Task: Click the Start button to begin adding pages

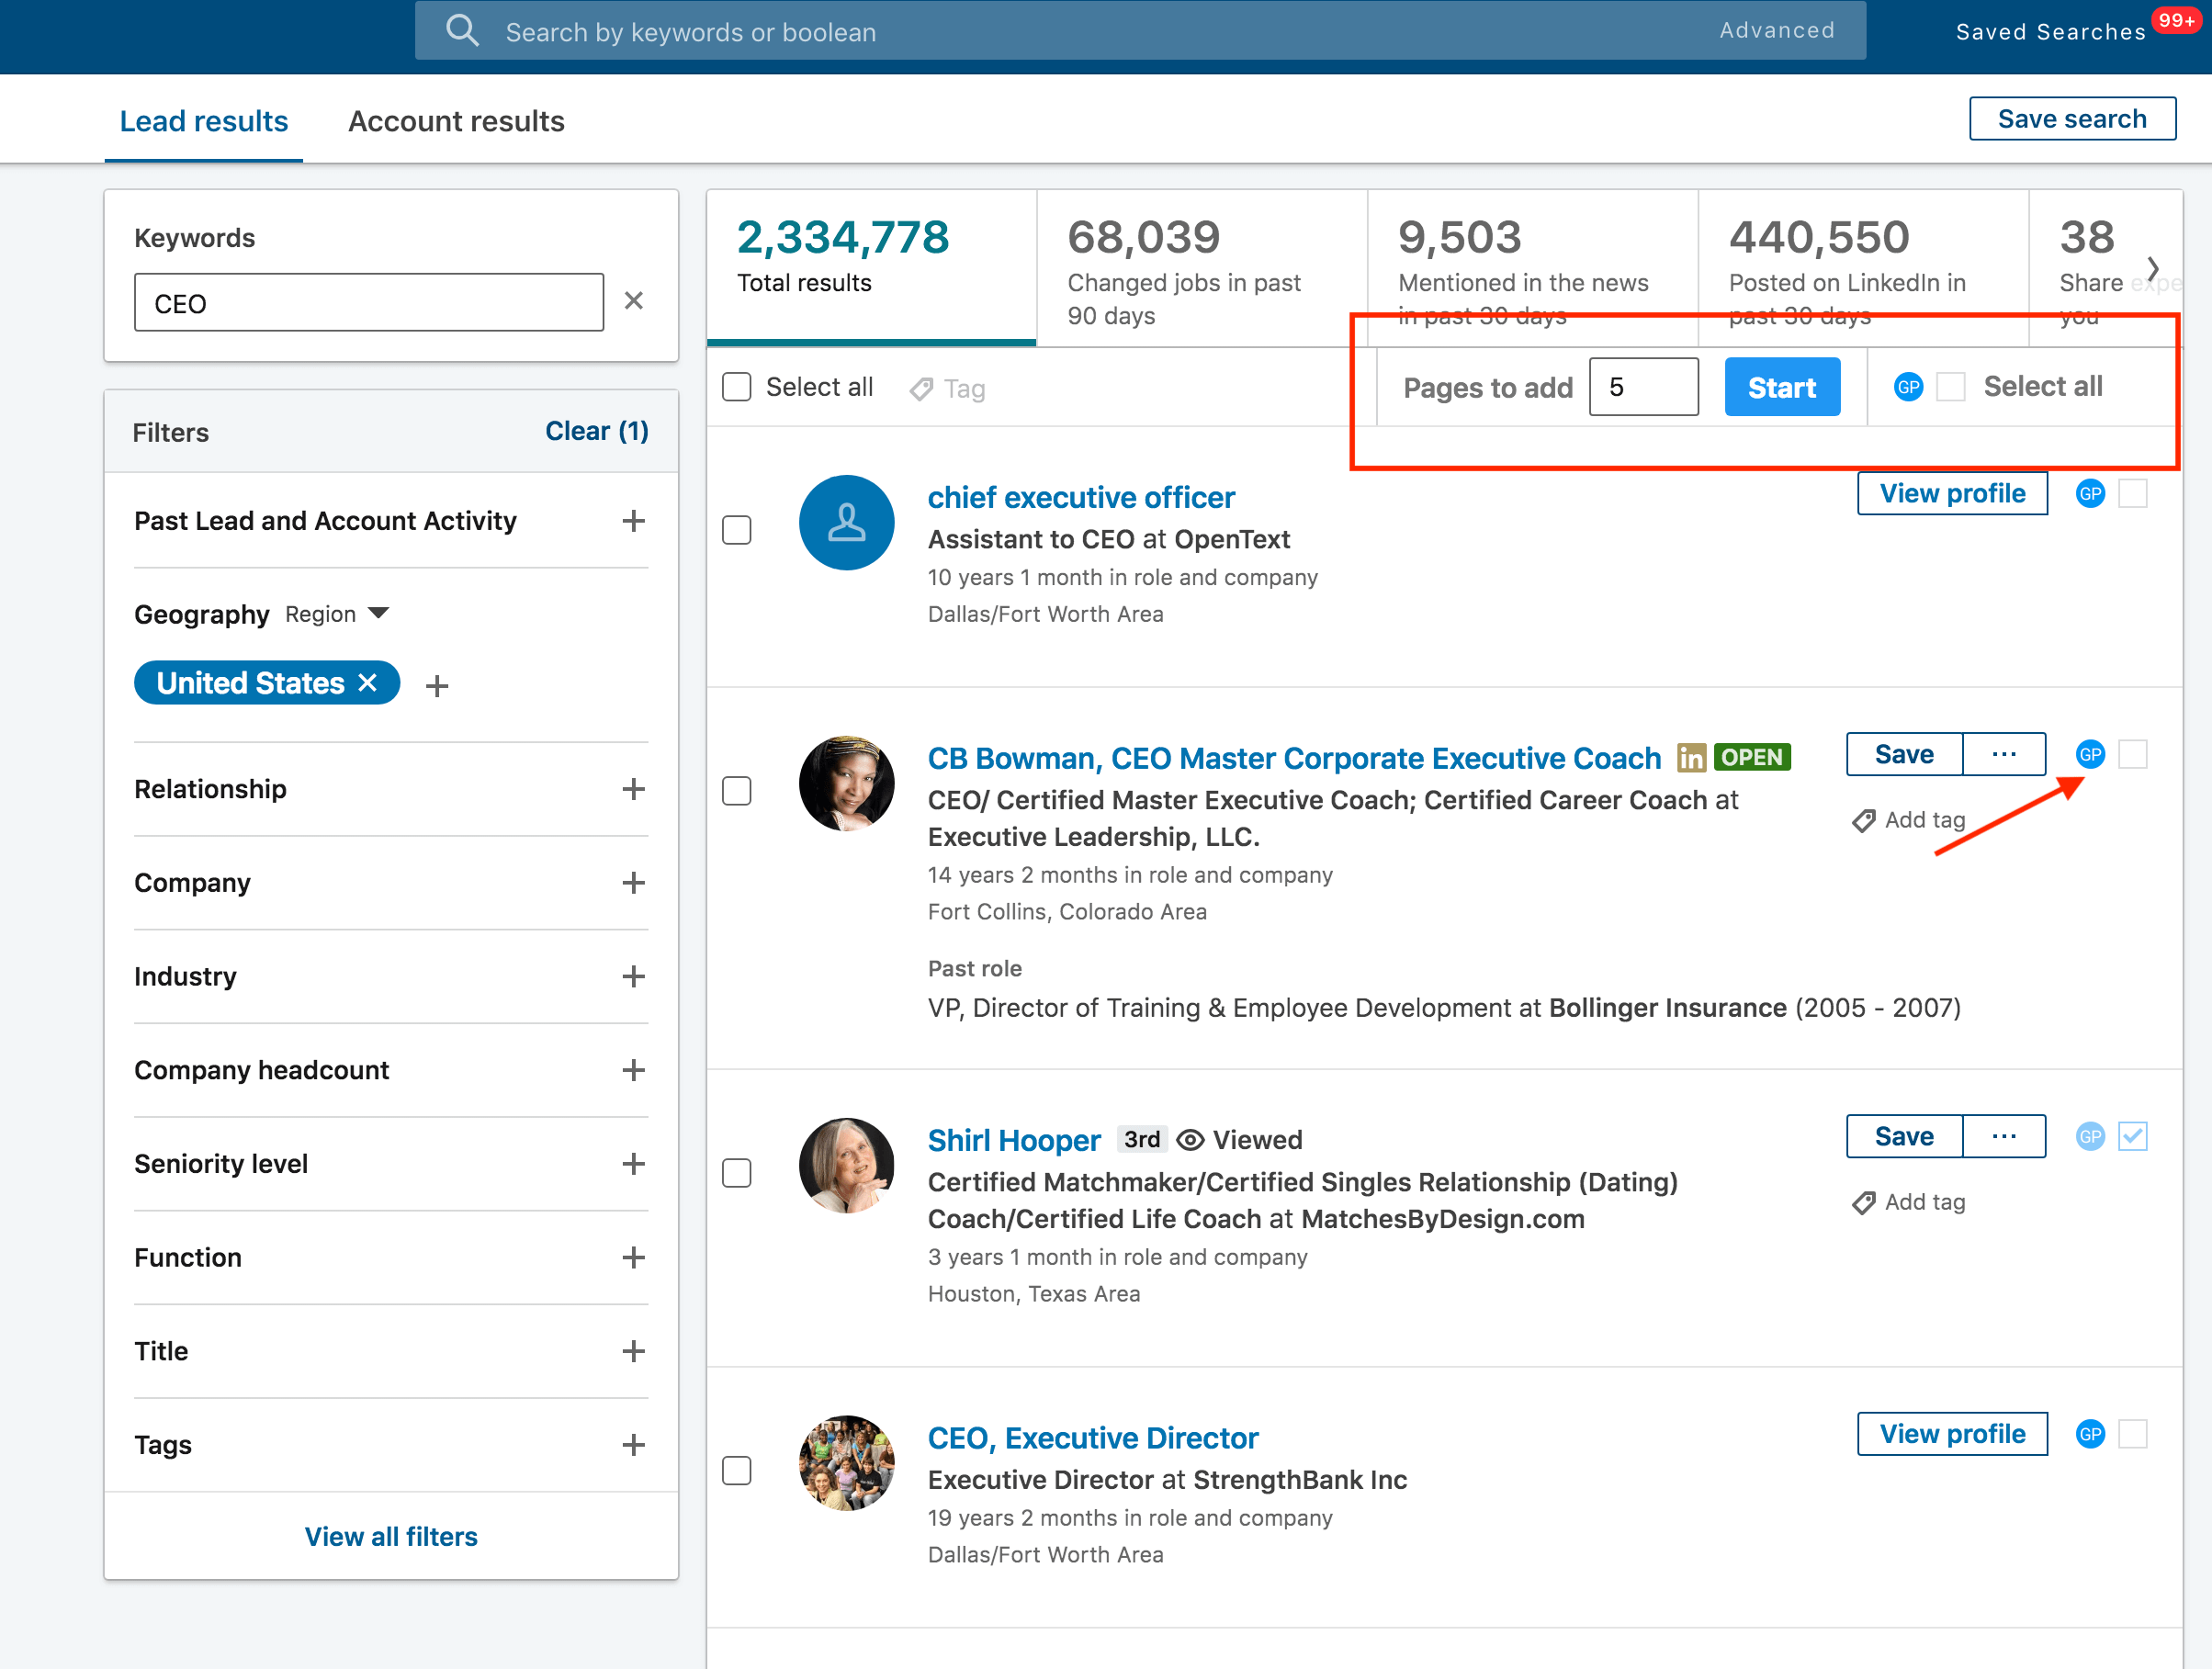Action: click(1781, 386)
